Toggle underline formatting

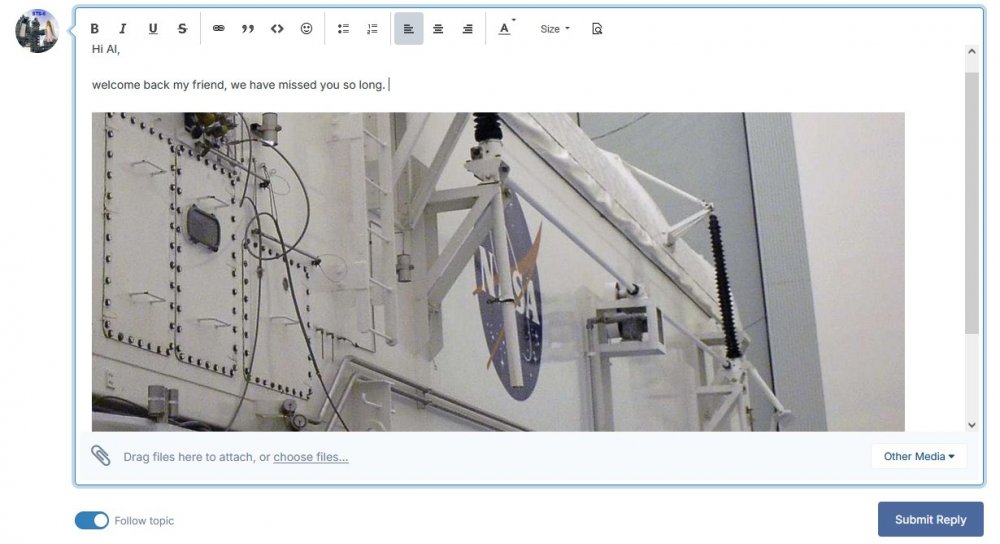click(152, 29)
